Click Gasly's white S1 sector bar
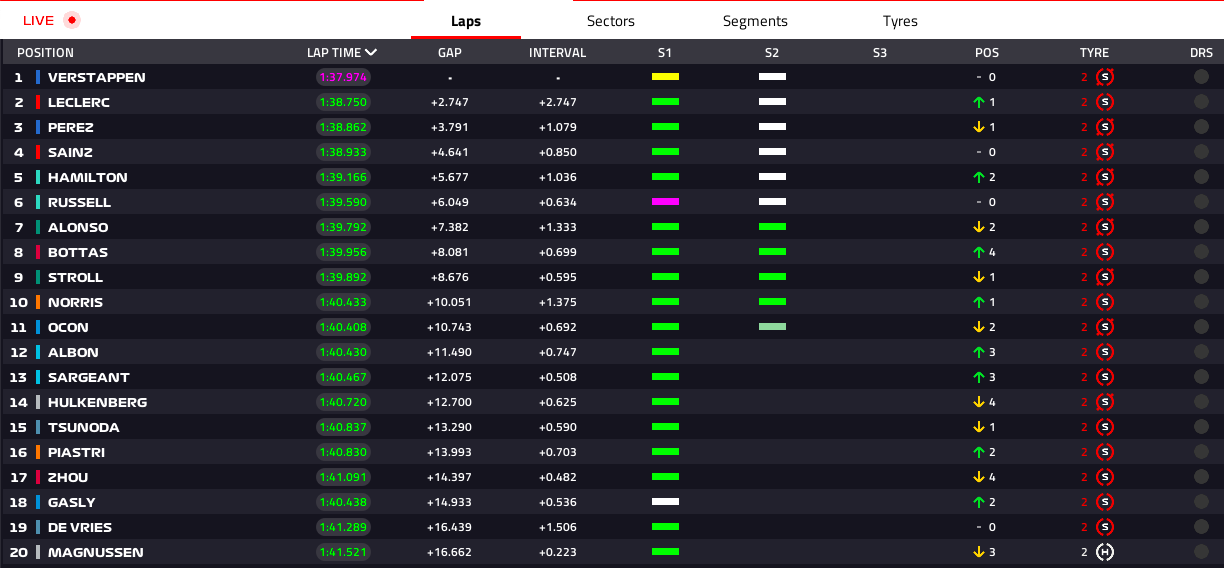The image size is (1224, 568). 665,502
